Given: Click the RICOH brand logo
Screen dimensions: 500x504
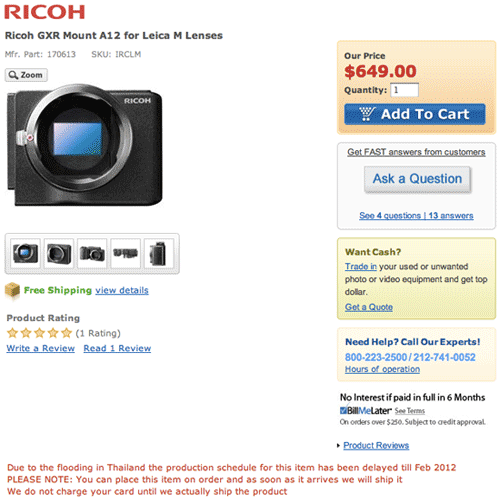Looking at the screenshot, I should (44, 12).
